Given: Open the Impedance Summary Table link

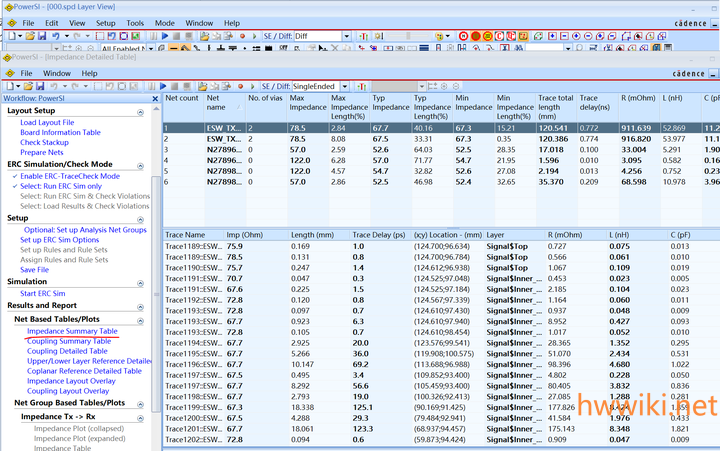Looking at the screenshot, I should coord(72,331).
